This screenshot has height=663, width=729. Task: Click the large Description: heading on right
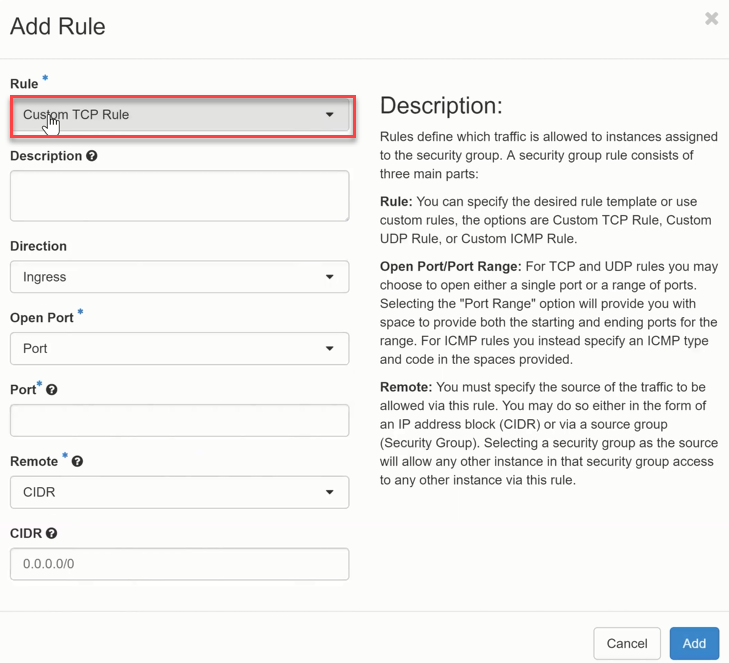pyautogui.click(x=441, y=106)
